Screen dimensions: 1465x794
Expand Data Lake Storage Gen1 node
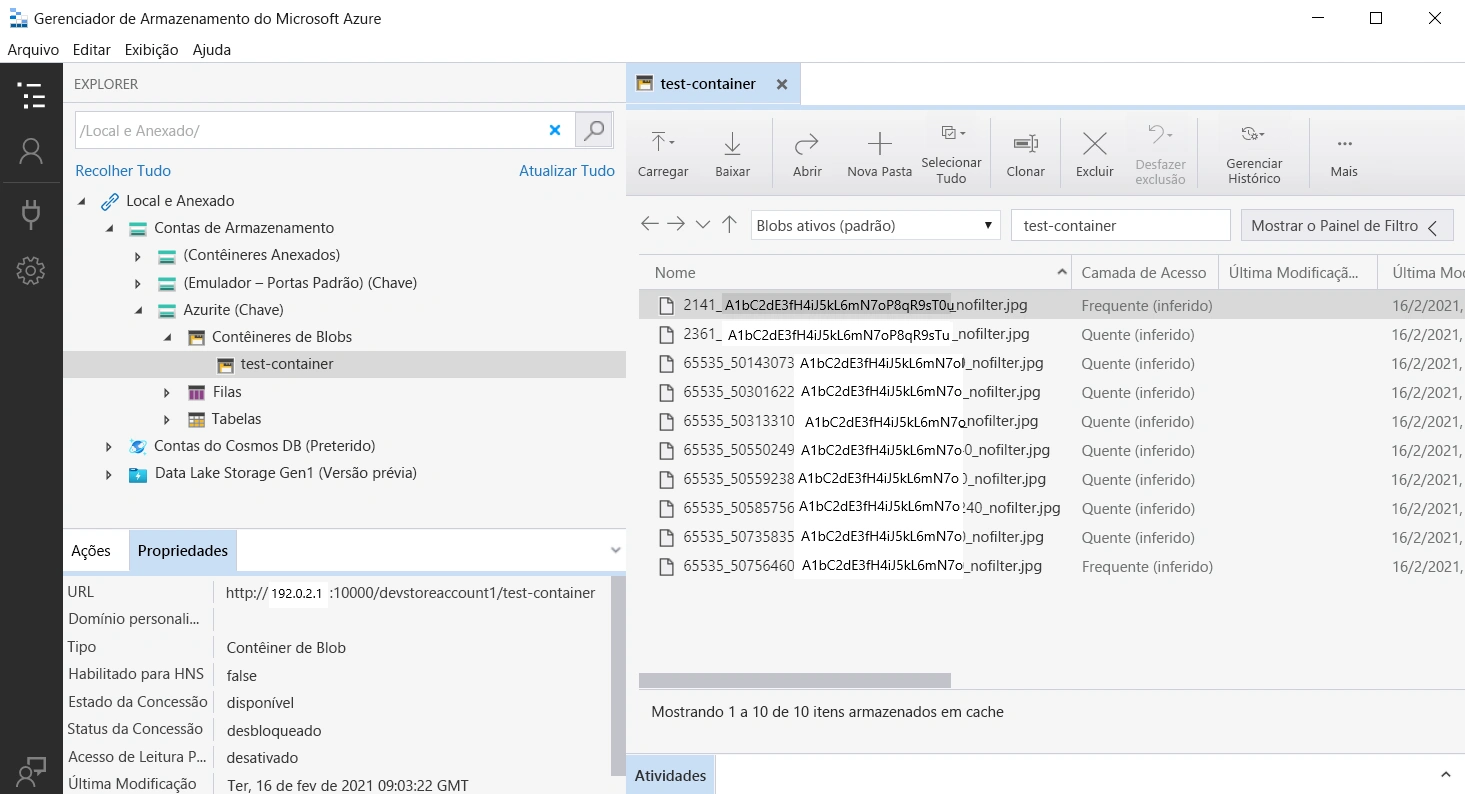[109, 474]
